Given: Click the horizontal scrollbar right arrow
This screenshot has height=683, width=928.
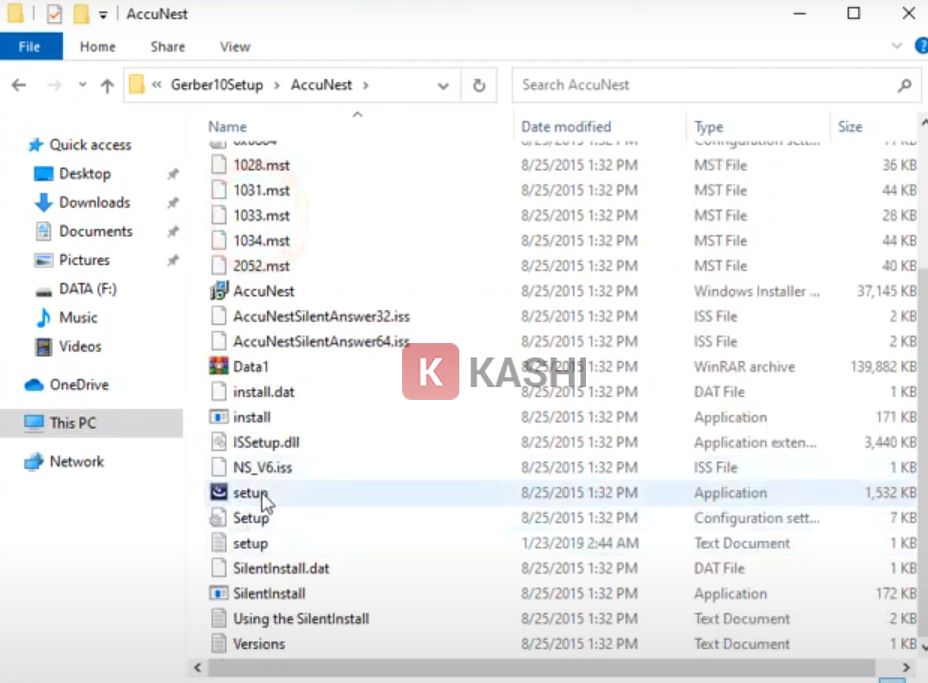Looking at the screenshot, I should 906,667.
